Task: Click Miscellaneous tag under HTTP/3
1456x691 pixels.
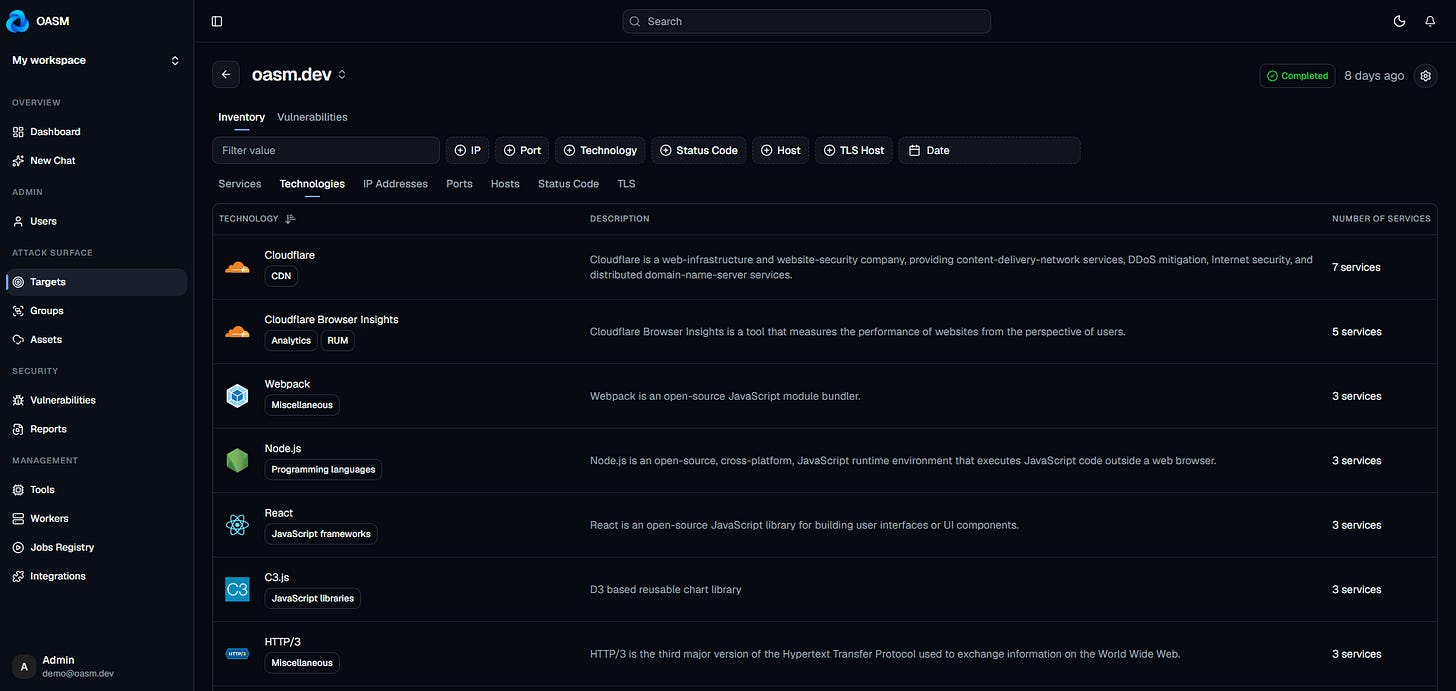Action: coord(302,663)
